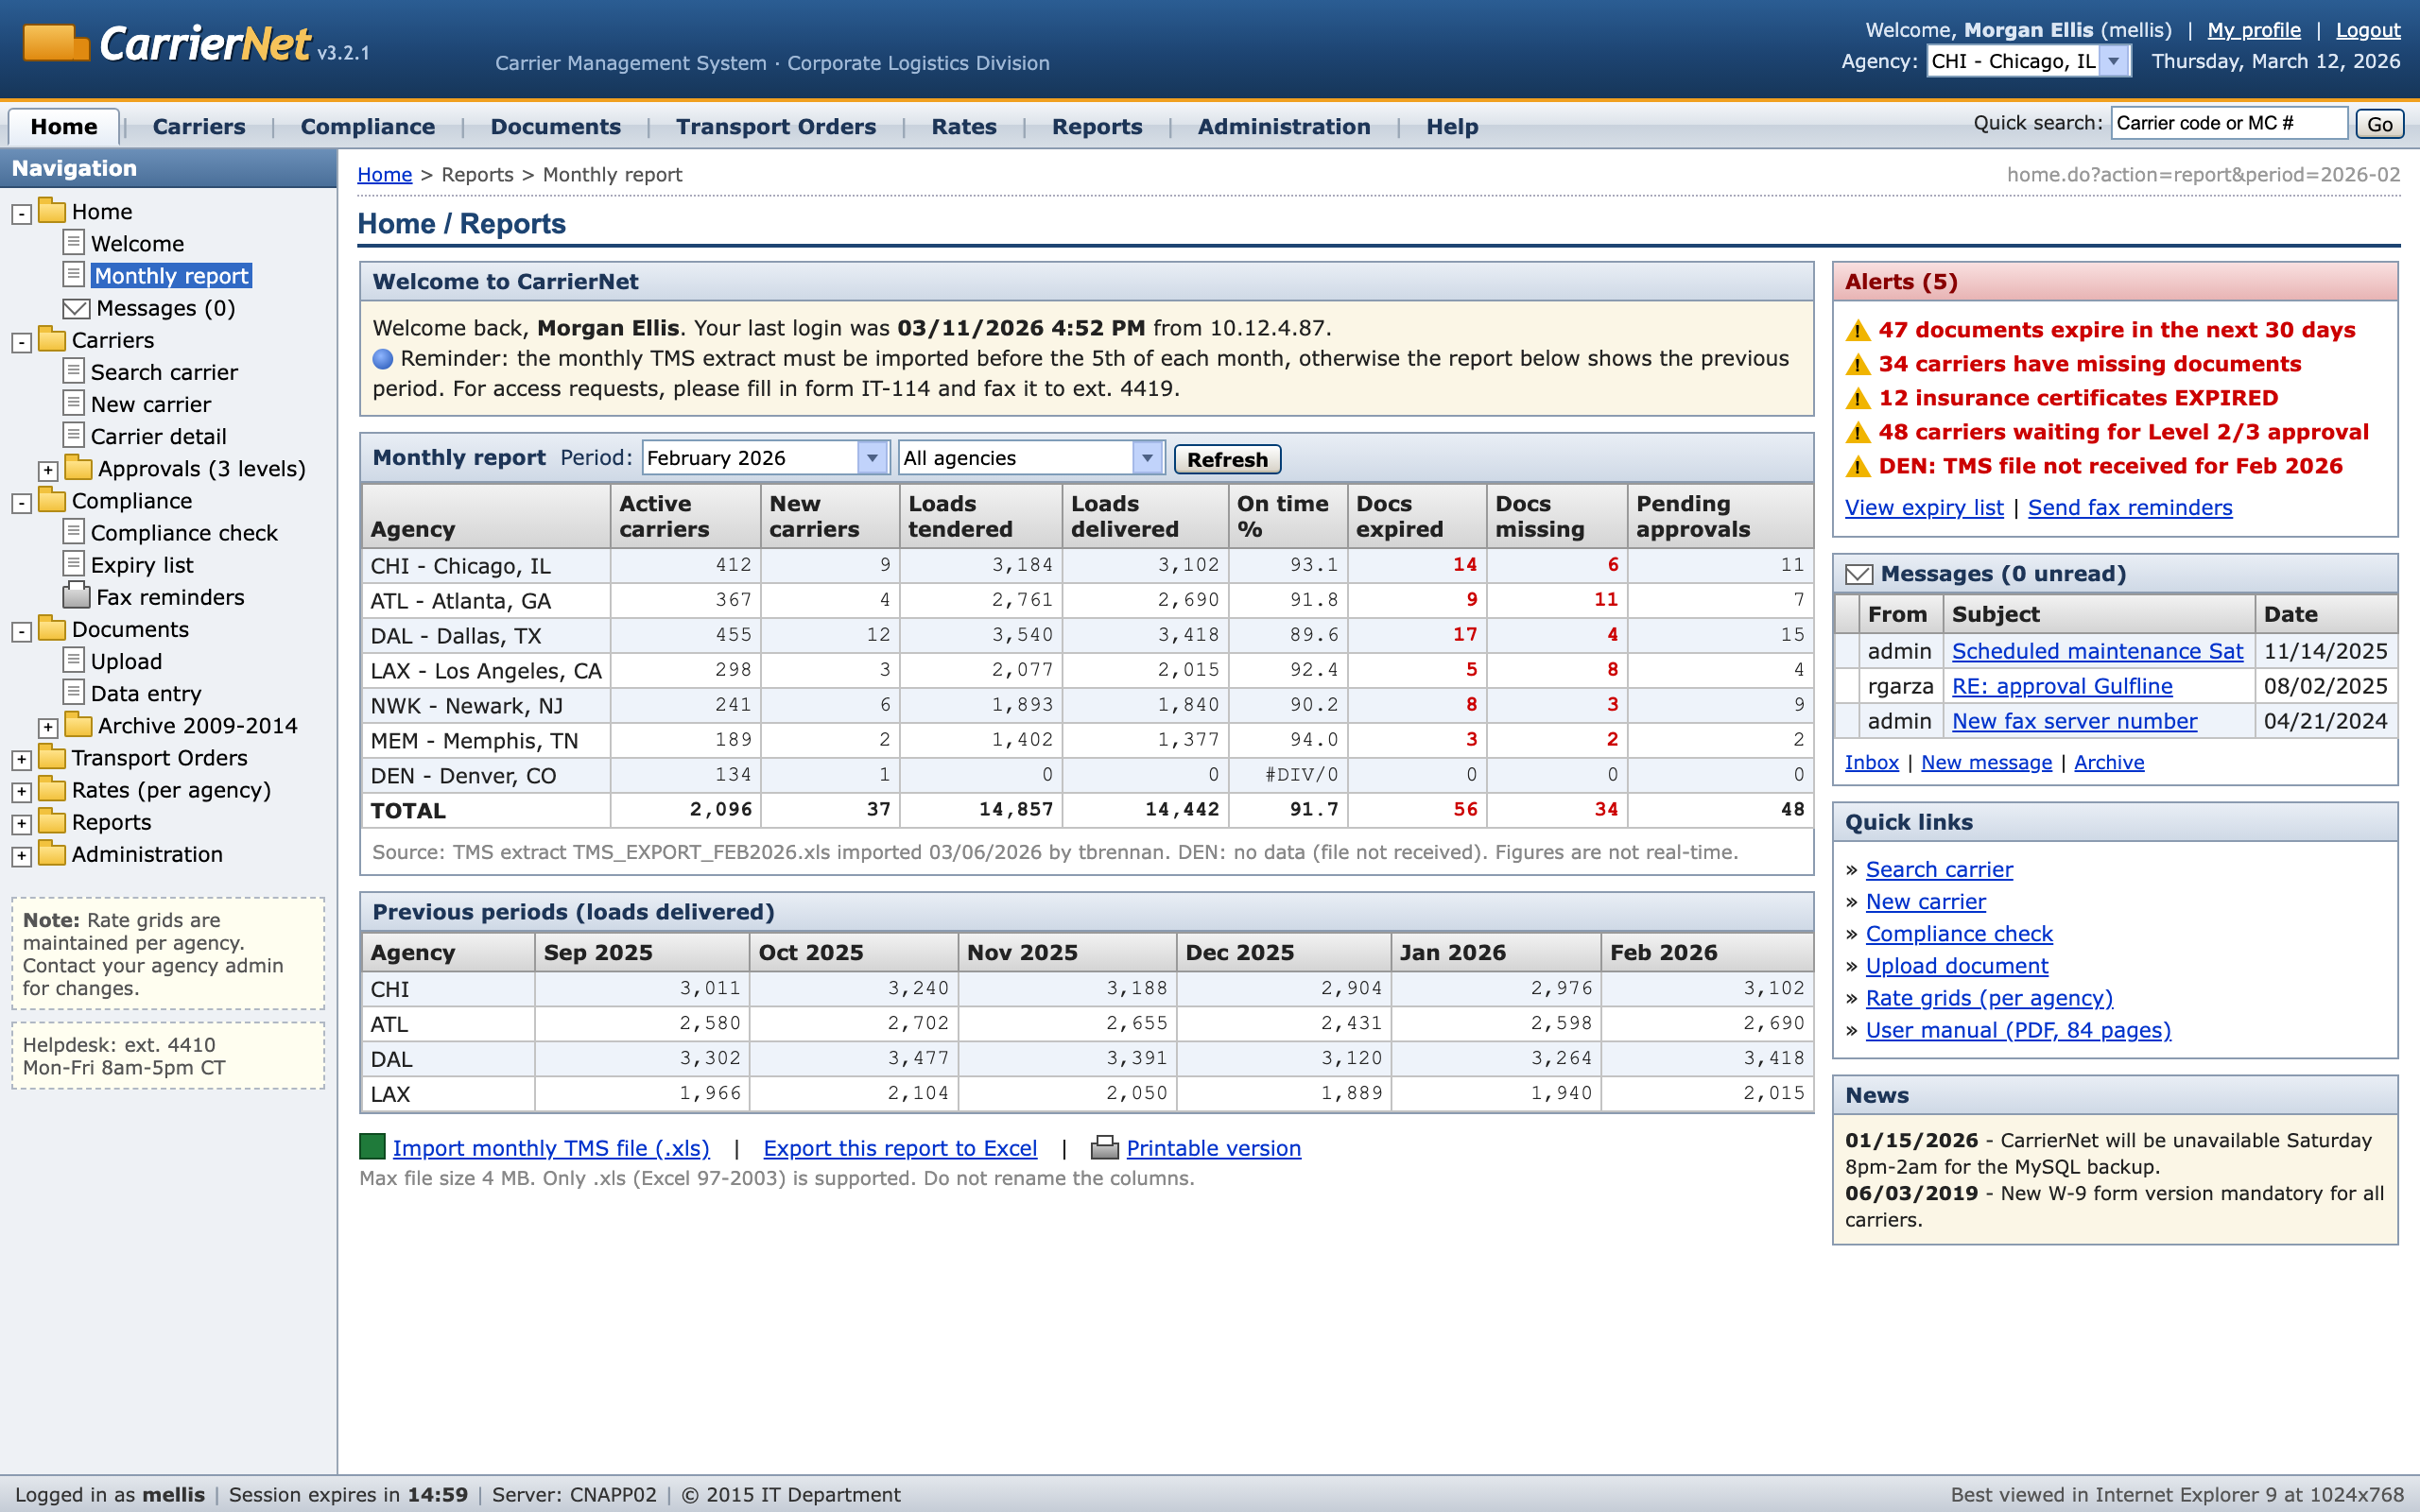The height and width of the screenshot is (1512, 2420).
Task: Click the green Excel icon beside Import TMS file
Action: click(372, 1146)
